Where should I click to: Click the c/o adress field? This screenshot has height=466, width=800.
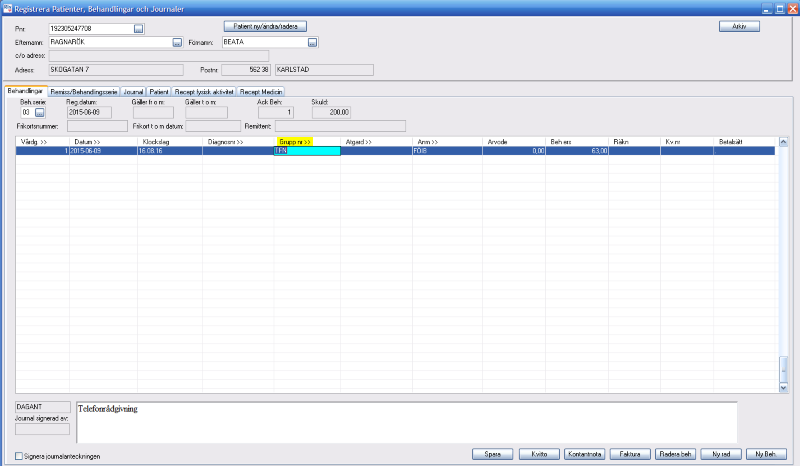tap(159, 56)
